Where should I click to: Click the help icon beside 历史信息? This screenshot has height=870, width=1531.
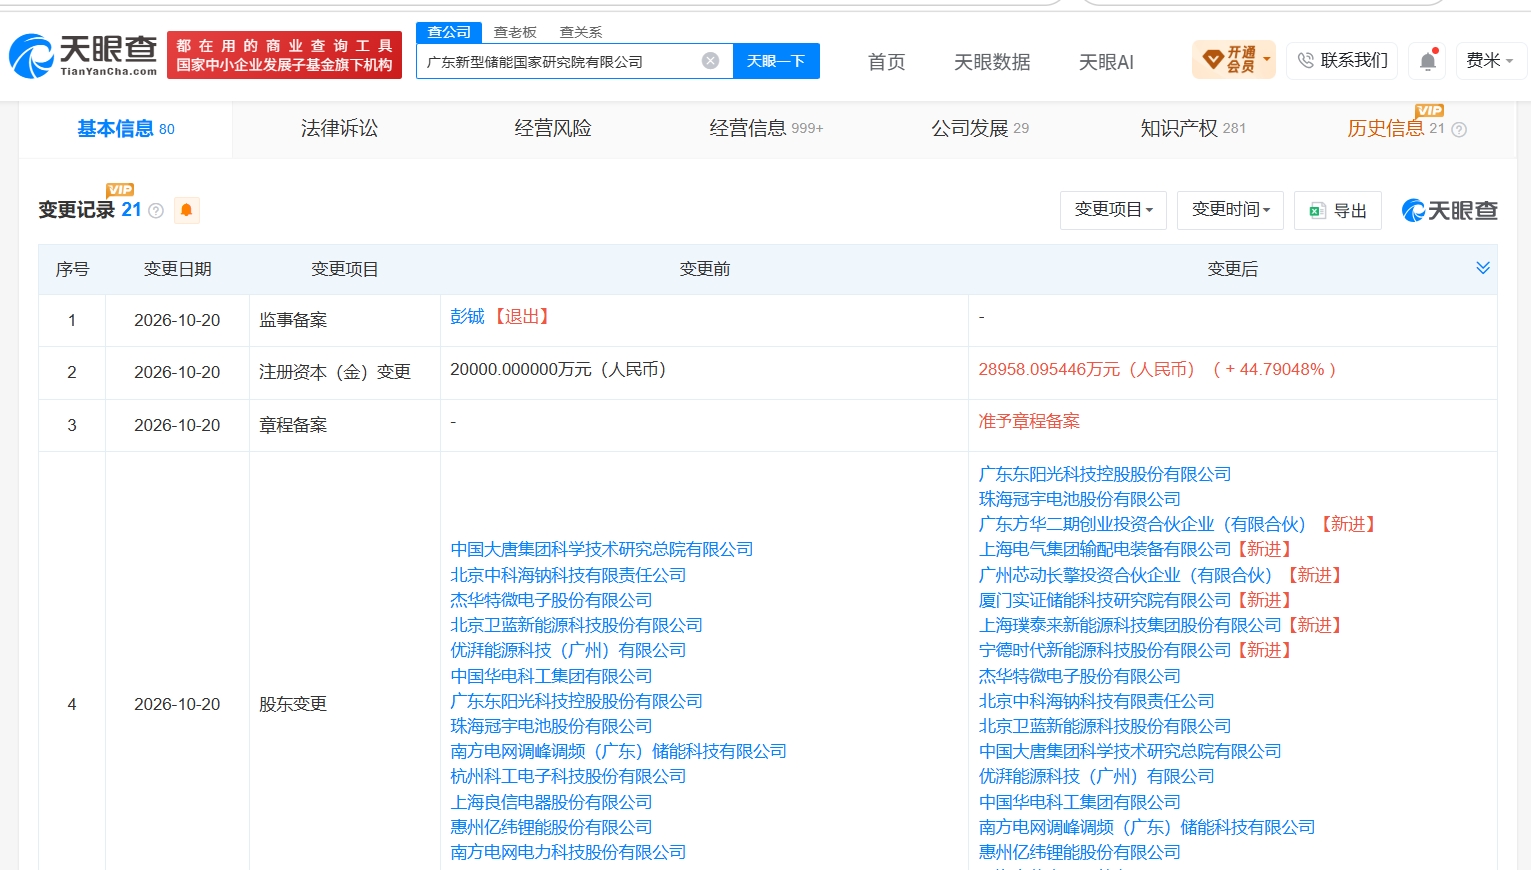pos(1459,129)
